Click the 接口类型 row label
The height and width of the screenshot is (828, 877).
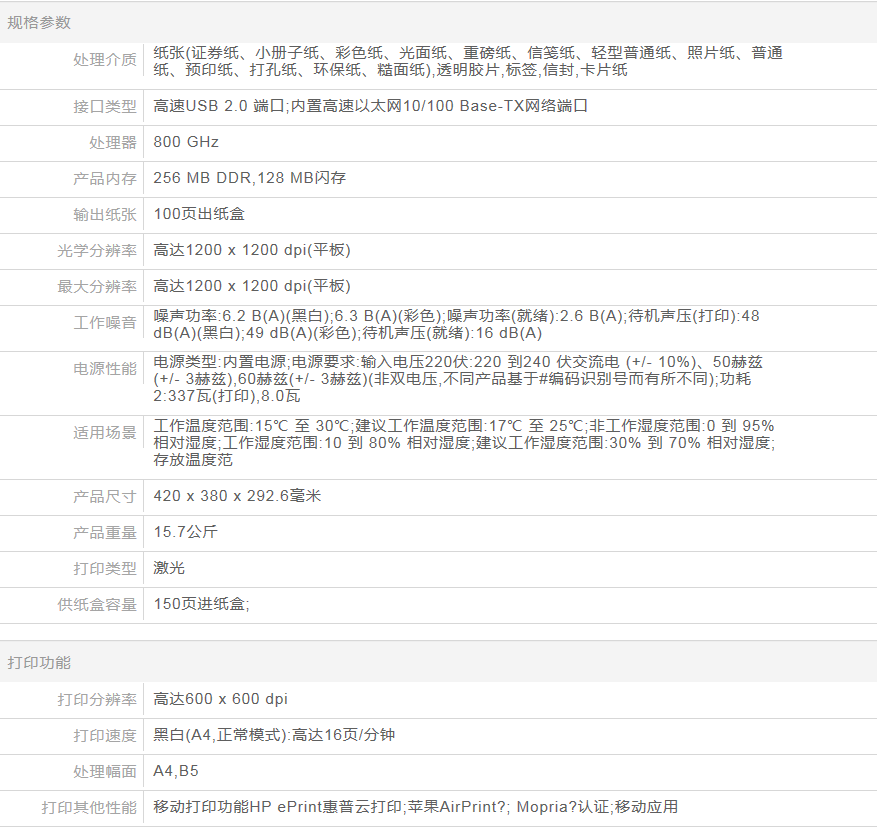click(x=105, y=106)
